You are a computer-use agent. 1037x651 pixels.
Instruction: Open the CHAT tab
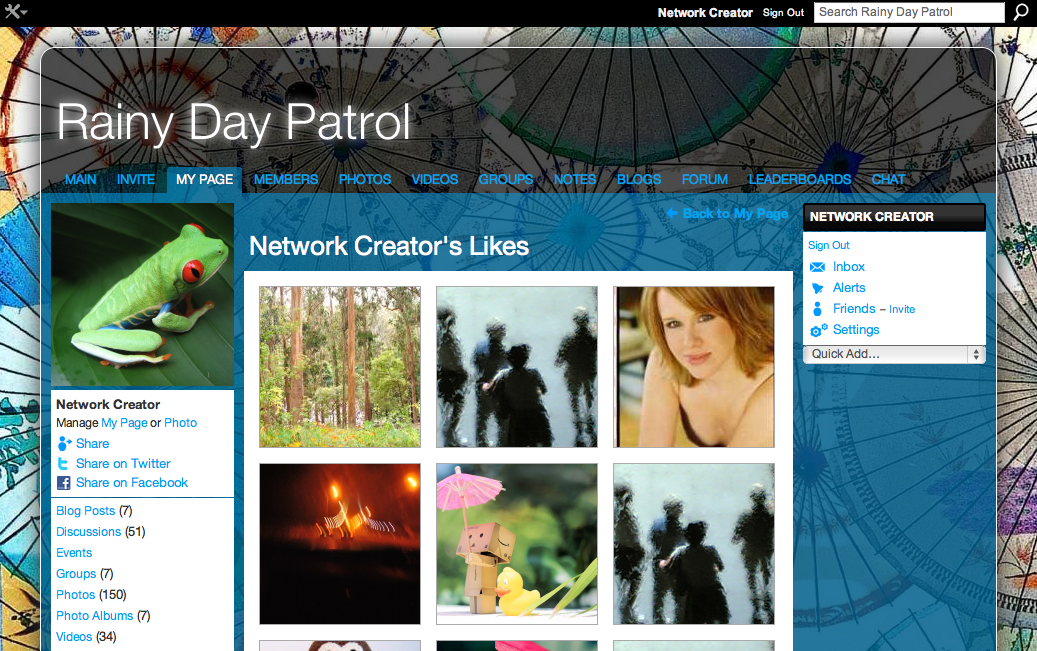click(888, 179)
